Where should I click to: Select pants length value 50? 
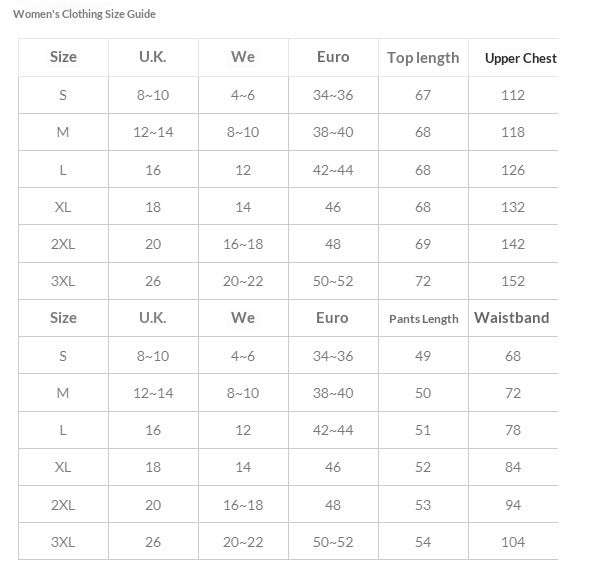coord(423,393)
